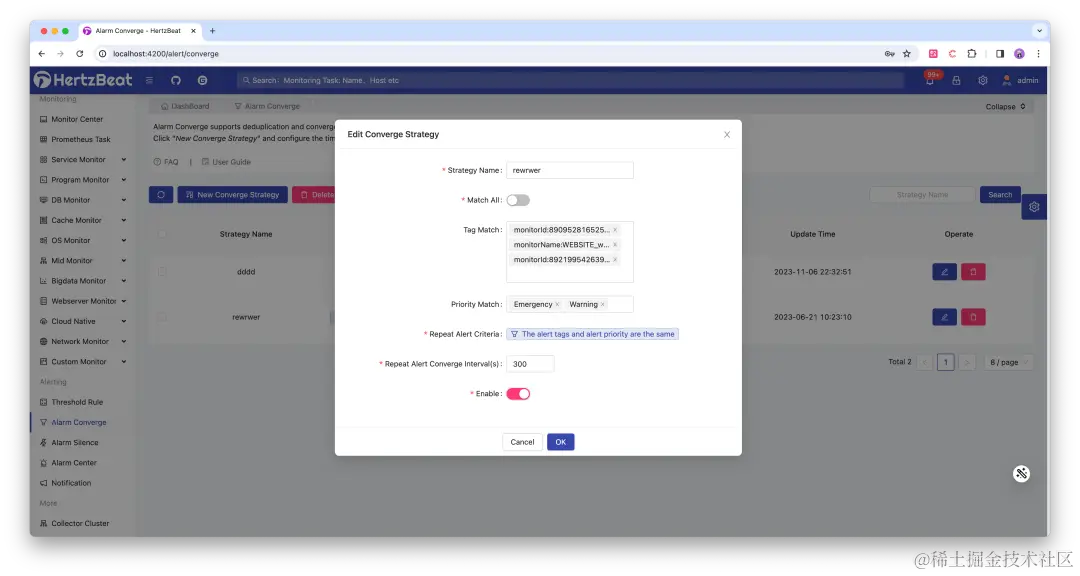Image resolution: width=1080 pixels, height=576 pixels.
Task: Close the Edit Converge Strategy dialog
Action: [727, 134]
